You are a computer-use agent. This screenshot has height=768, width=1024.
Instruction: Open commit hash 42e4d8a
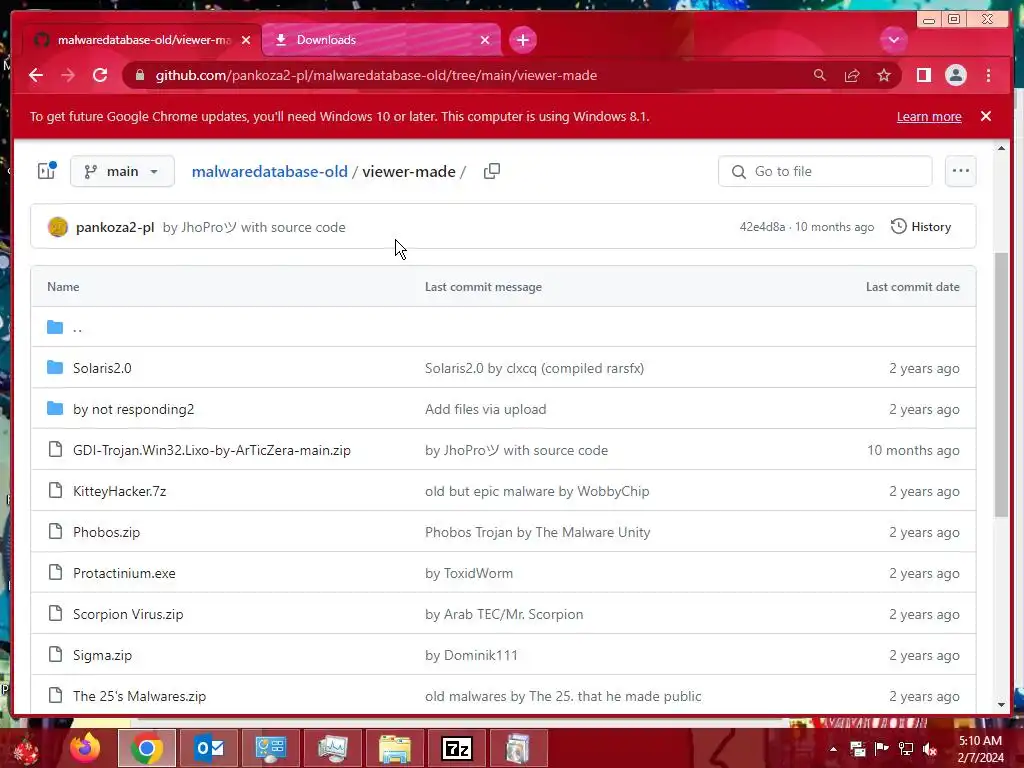point(762,227)
